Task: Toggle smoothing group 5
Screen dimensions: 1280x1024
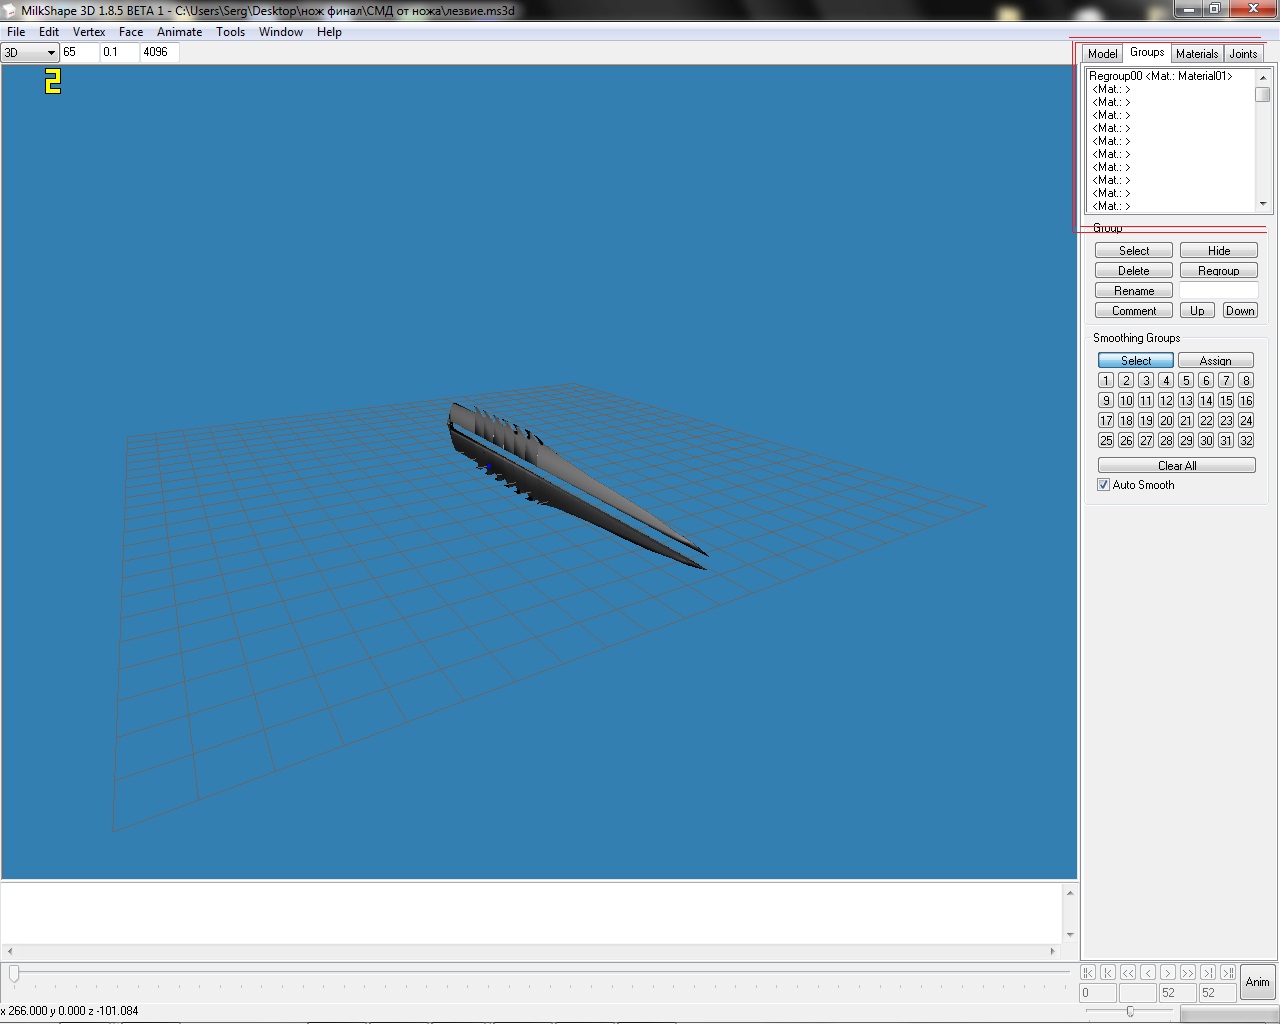Action: click(1186, 381)
